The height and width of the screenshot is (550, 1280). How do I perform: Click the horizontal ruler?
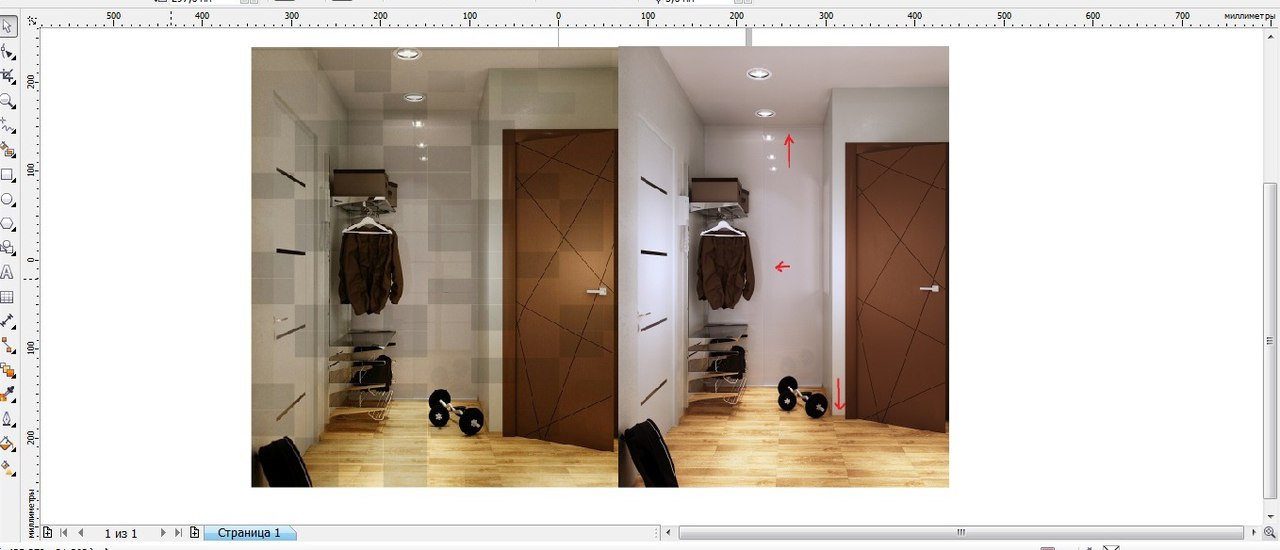(x=660, y=18)
